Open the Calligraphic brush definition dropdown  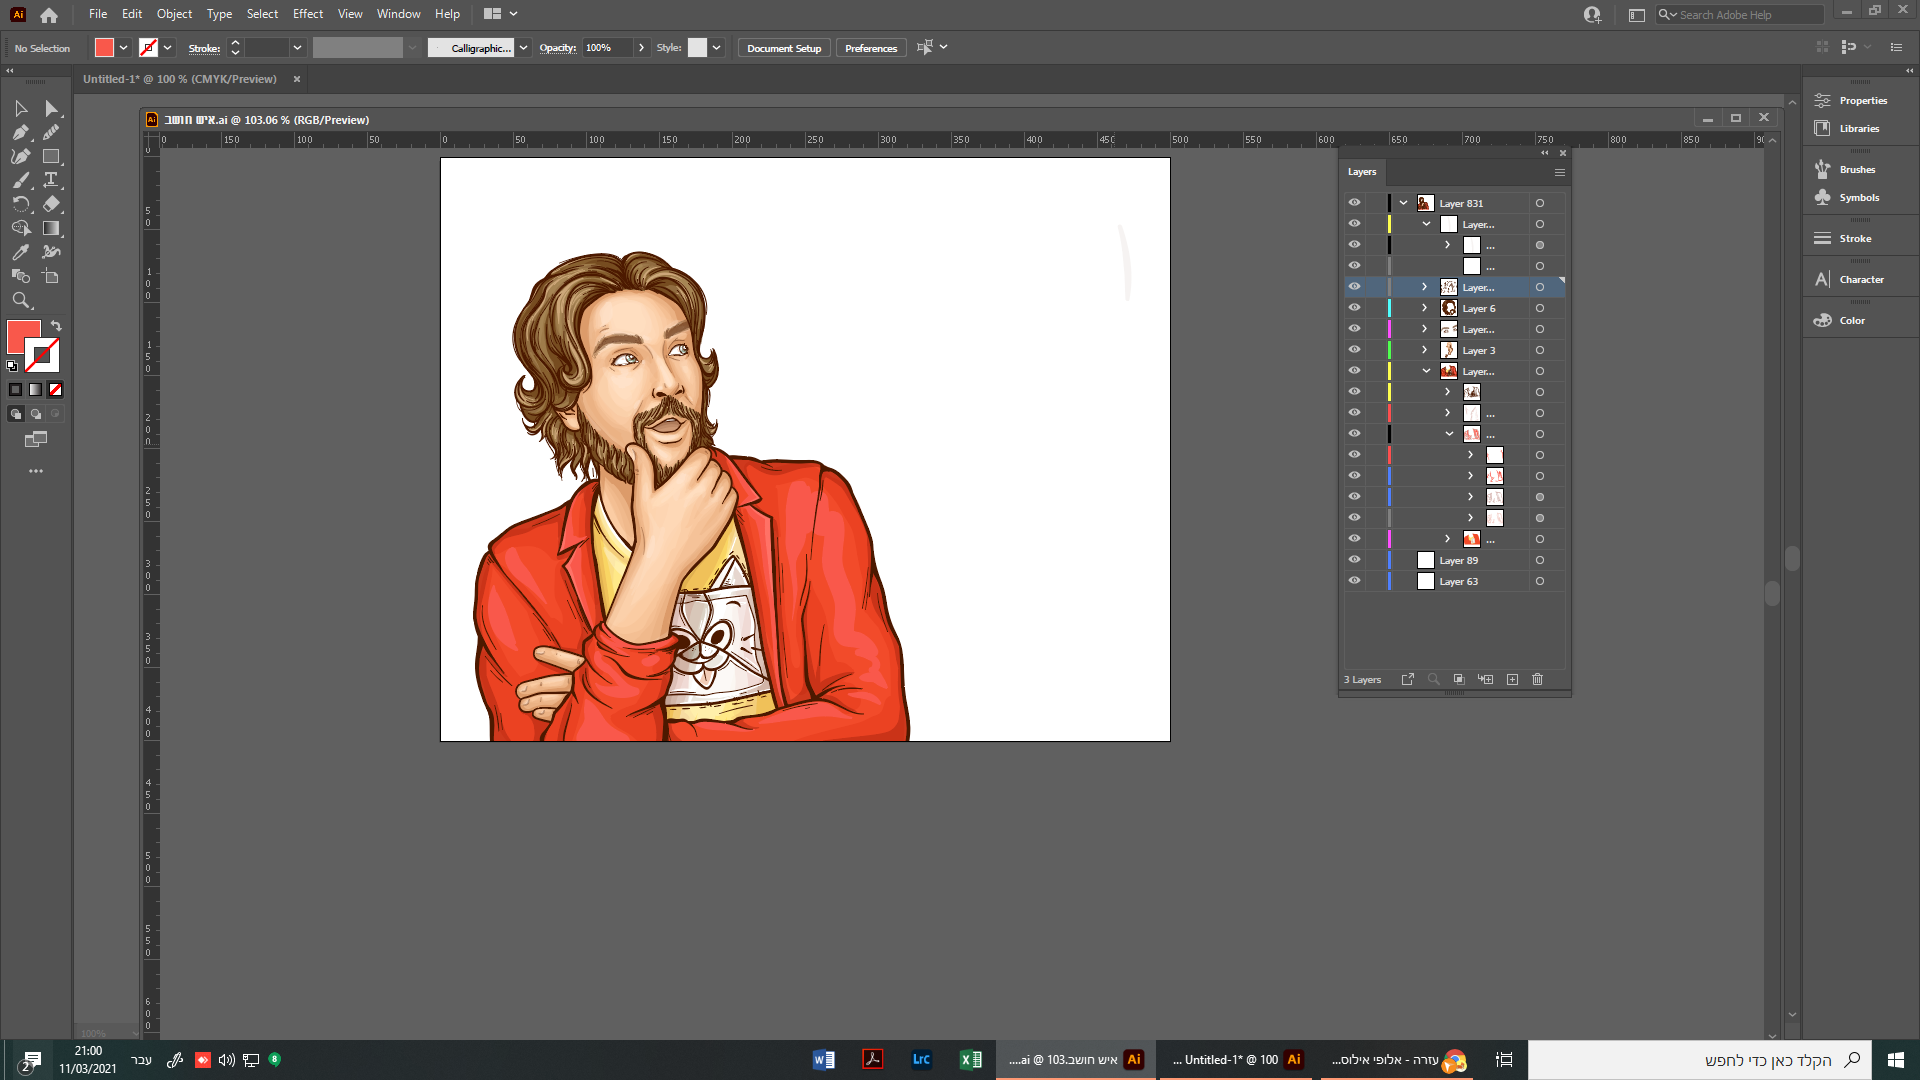(523, 48)
